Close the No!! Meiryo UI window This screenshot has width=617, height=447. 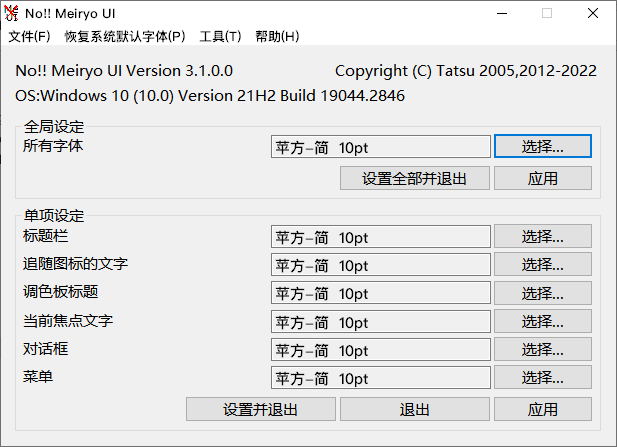coord(593,13)
